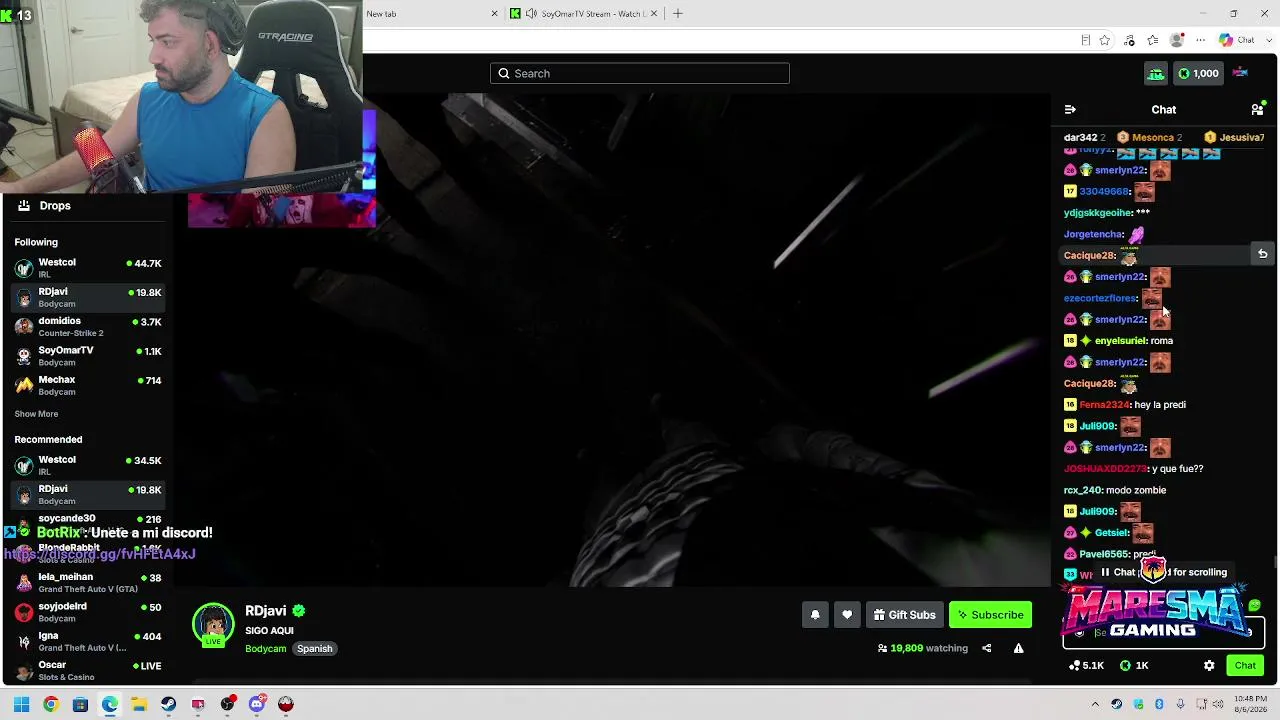Open the chat users list icon
This screenshot has height=720, width=1280.
coord(1257,110)
